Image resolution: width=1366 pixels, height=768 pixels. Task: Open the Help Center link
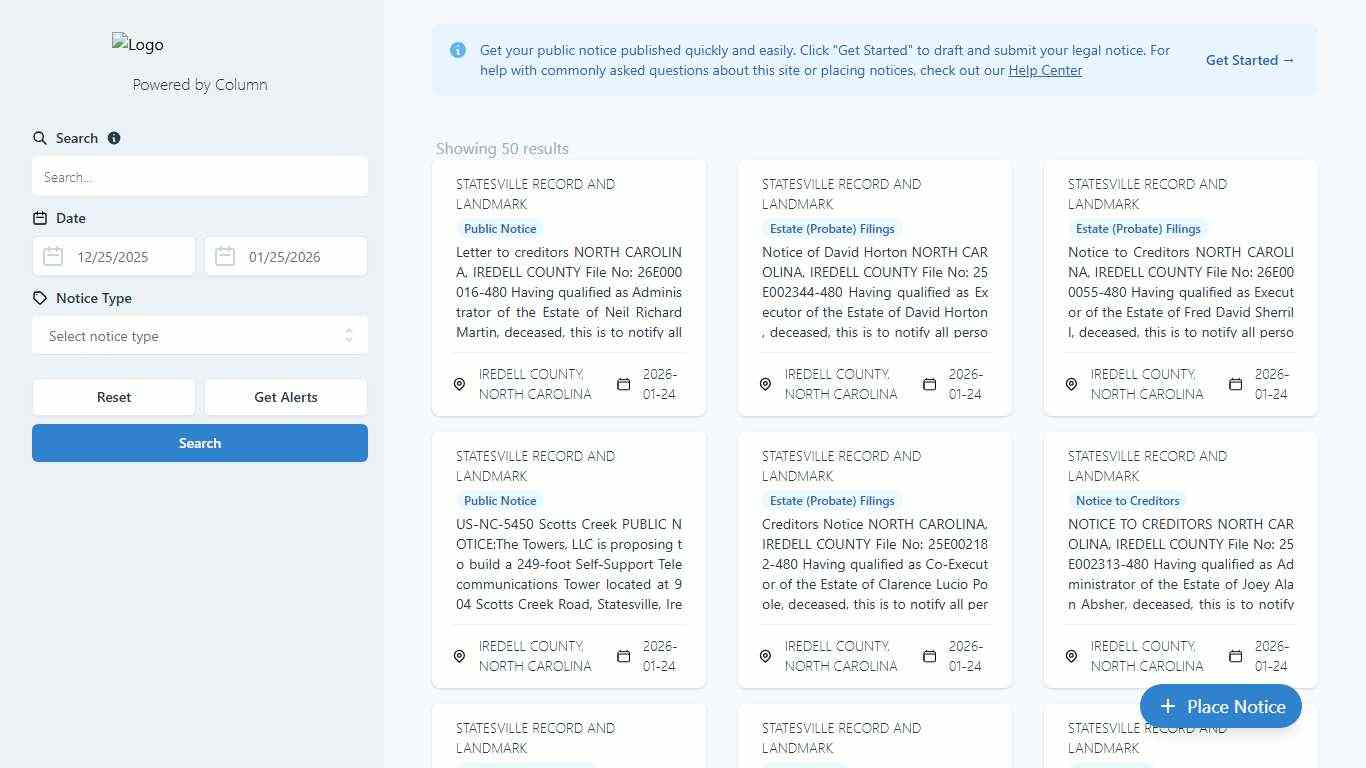pos(1045,70)
